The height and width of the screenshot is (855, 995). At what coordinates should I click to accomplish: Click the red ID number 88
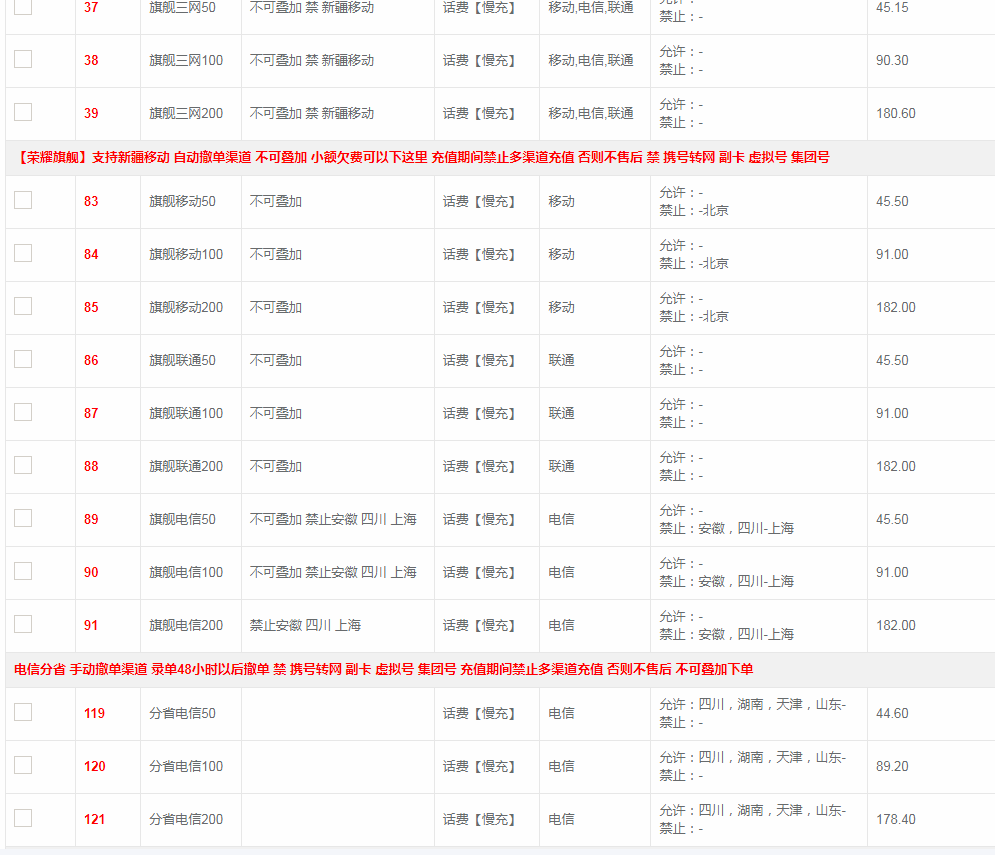(x=91, y=466)
